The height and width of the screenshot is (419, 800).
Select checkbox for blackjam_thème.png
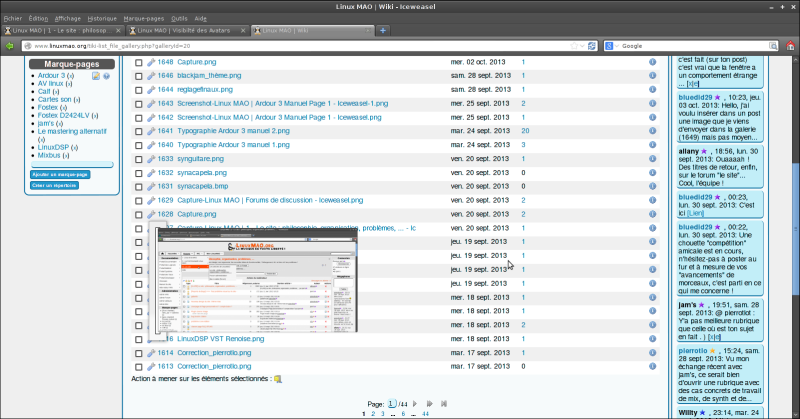[138, 76]
